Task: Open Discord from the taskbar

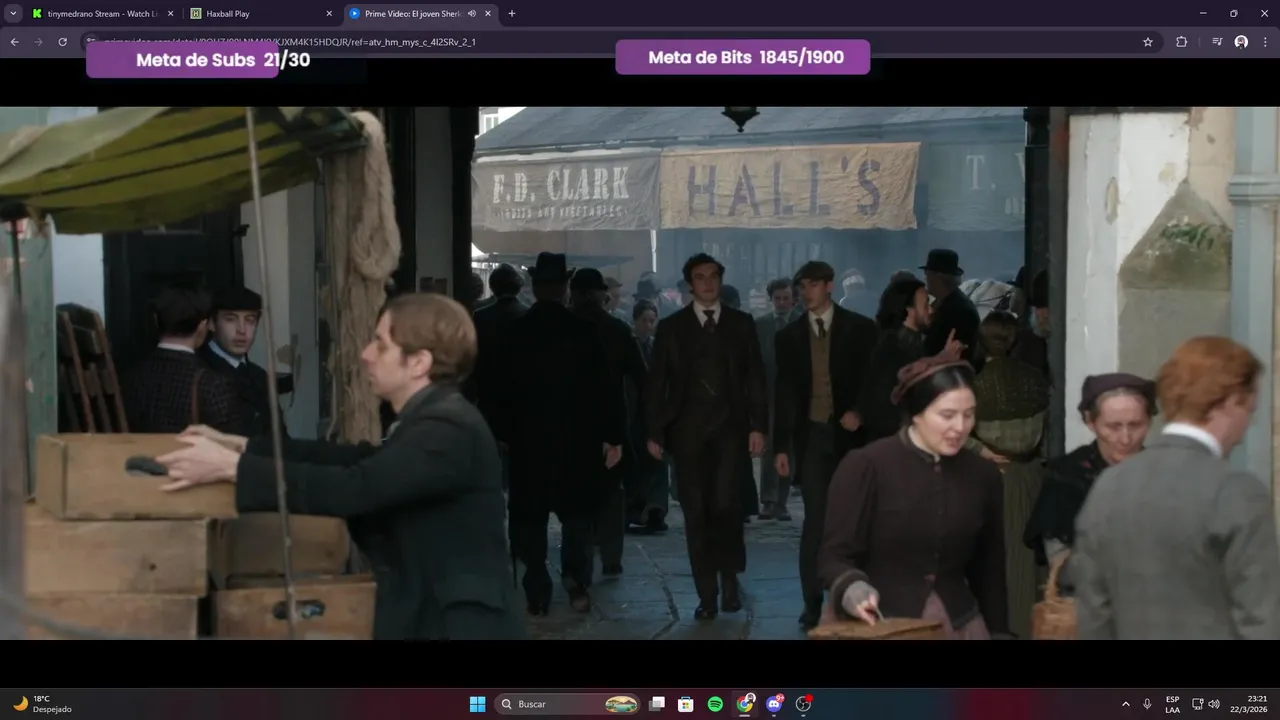Action: (774, 704)
